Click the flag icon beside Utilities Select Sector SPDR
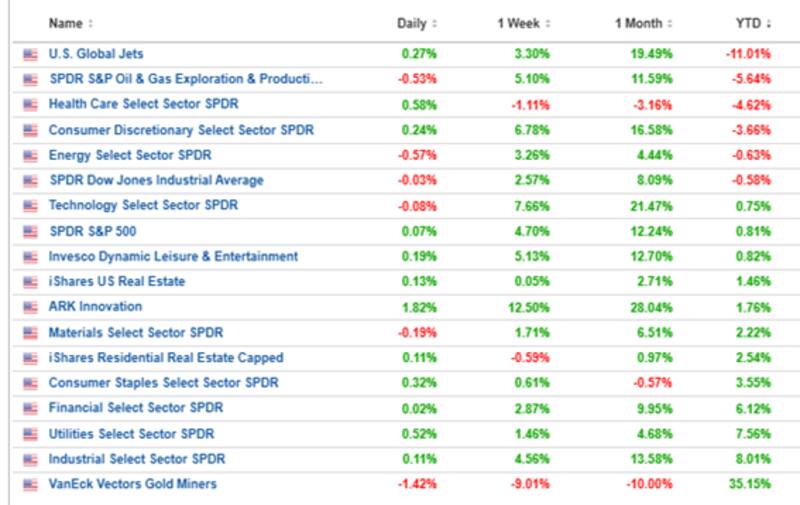 click(30, 434)
